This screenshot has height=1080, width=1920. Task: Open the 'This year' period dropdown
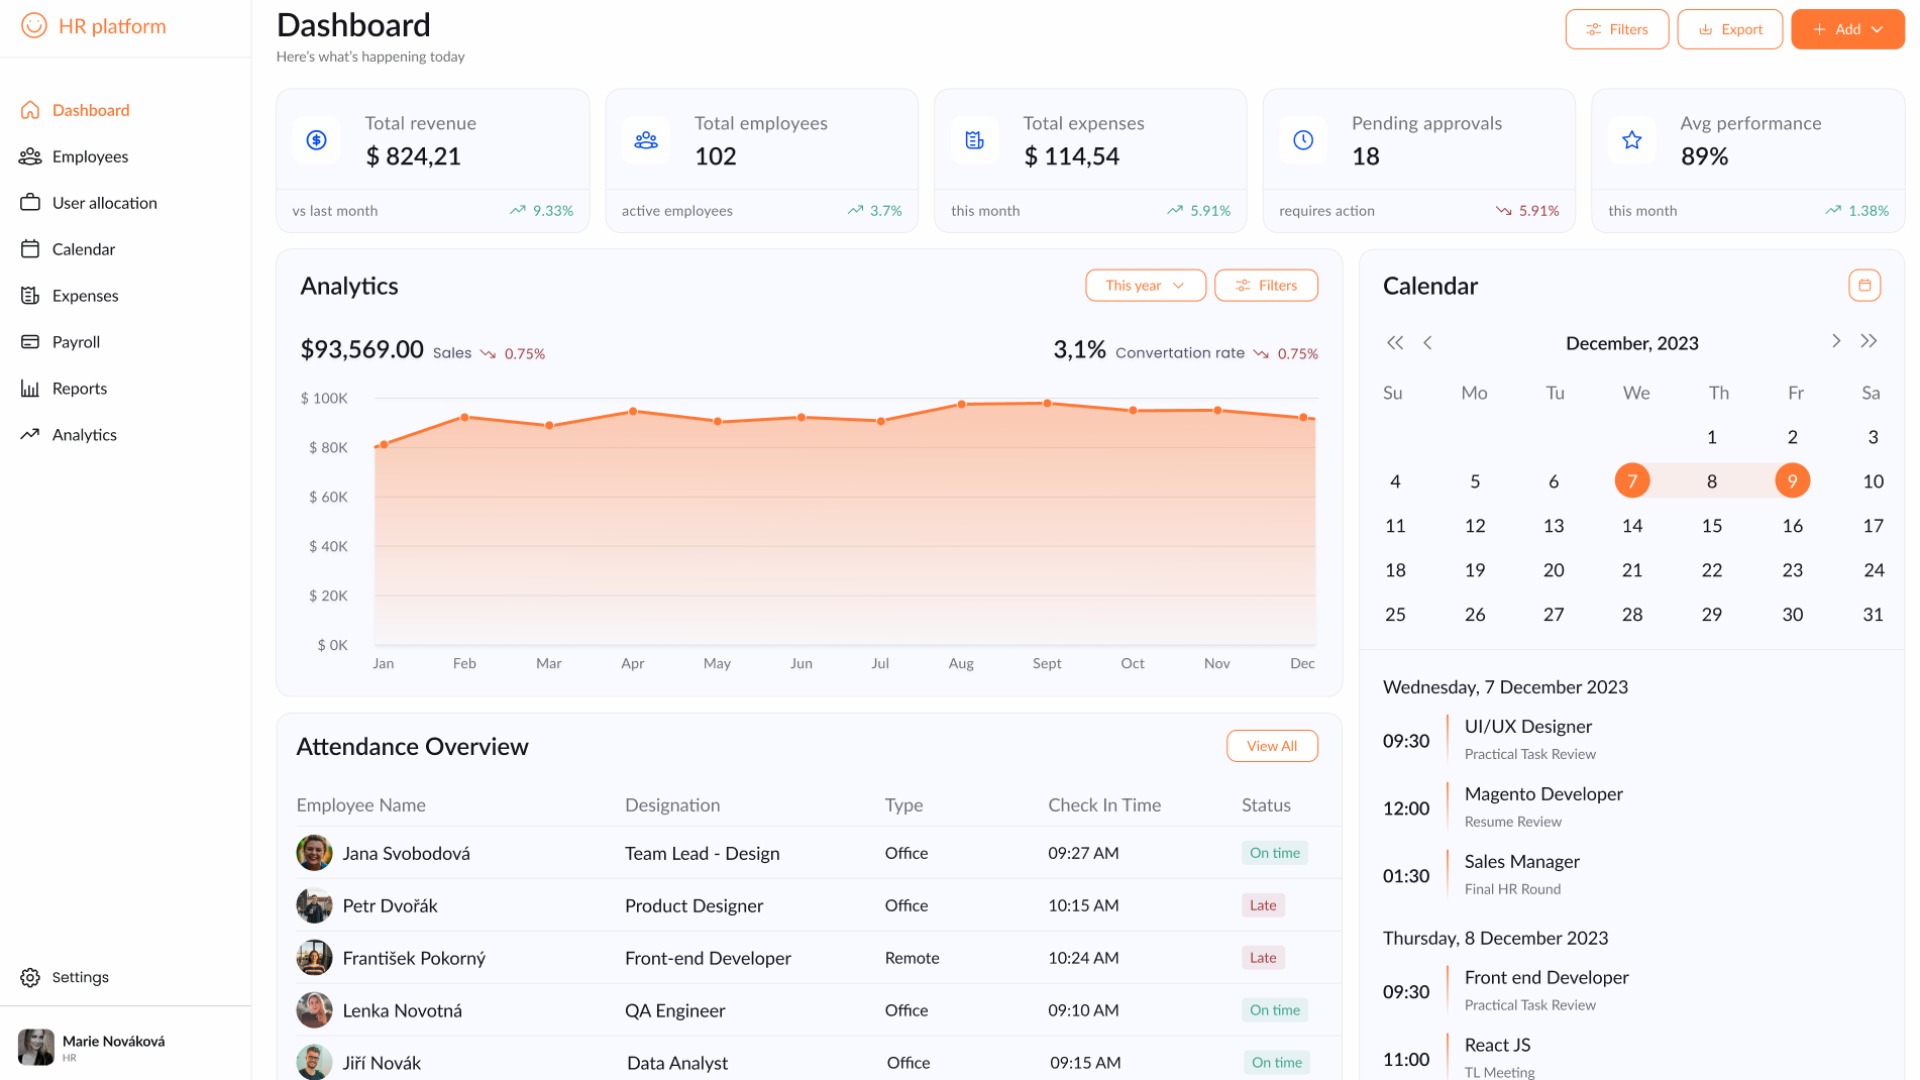[1144, 285]
